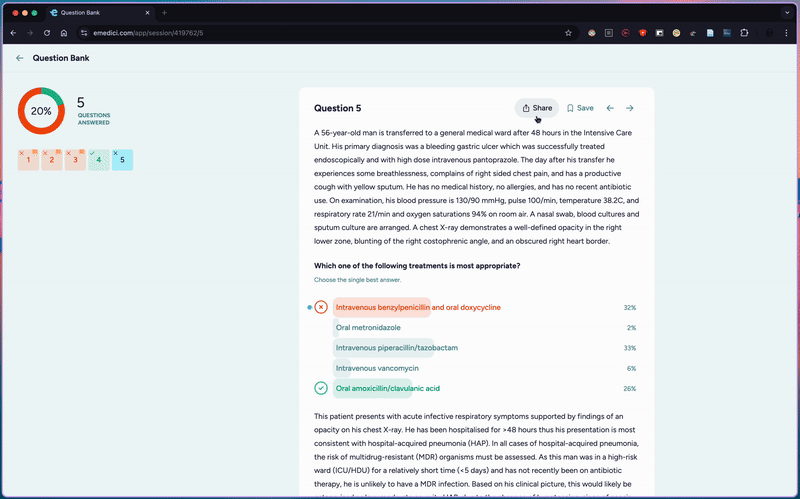This screenshot has width=800, height=499.
Task: Go to next question arrow
Action: 630,108
